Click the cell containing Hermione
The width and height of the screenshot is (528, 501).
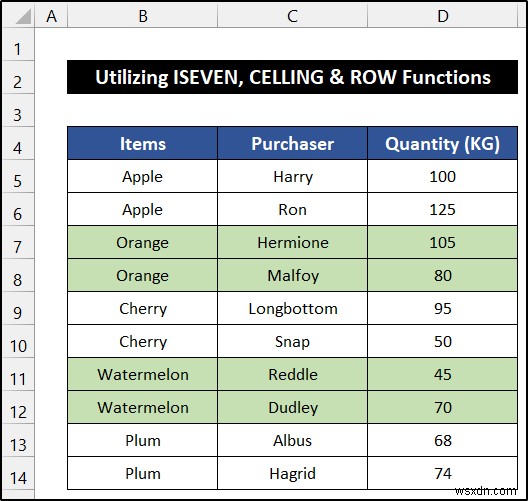(x=292, y=242)
